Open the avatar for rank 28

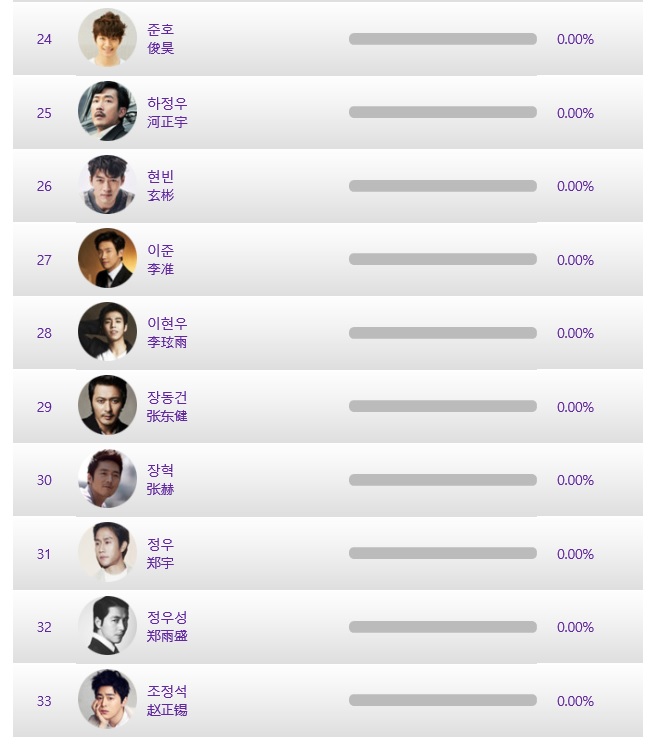[x=107, y=332]
